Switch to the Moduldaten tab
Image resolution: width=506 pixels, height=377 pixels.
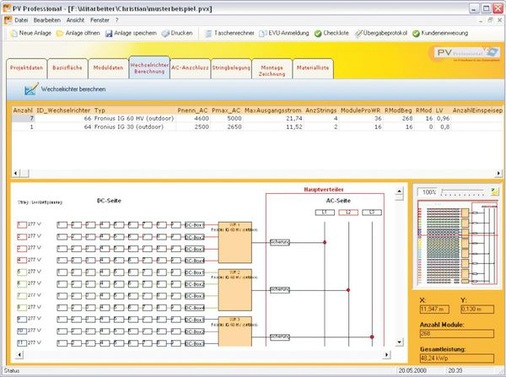pos(108,68)
